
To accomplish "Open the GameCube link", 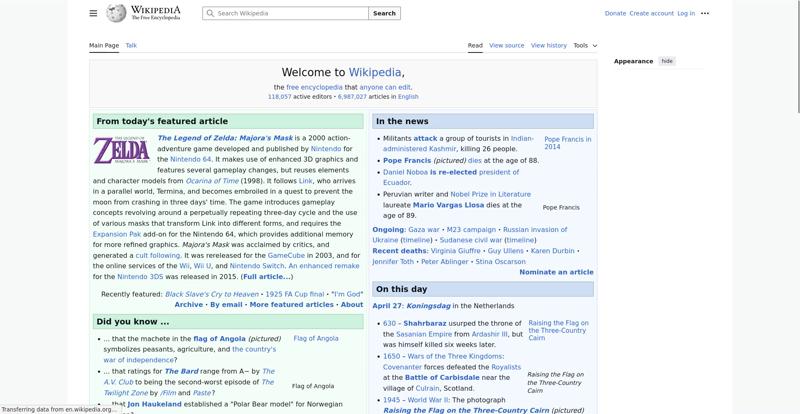I will click(x=286, y=255).
